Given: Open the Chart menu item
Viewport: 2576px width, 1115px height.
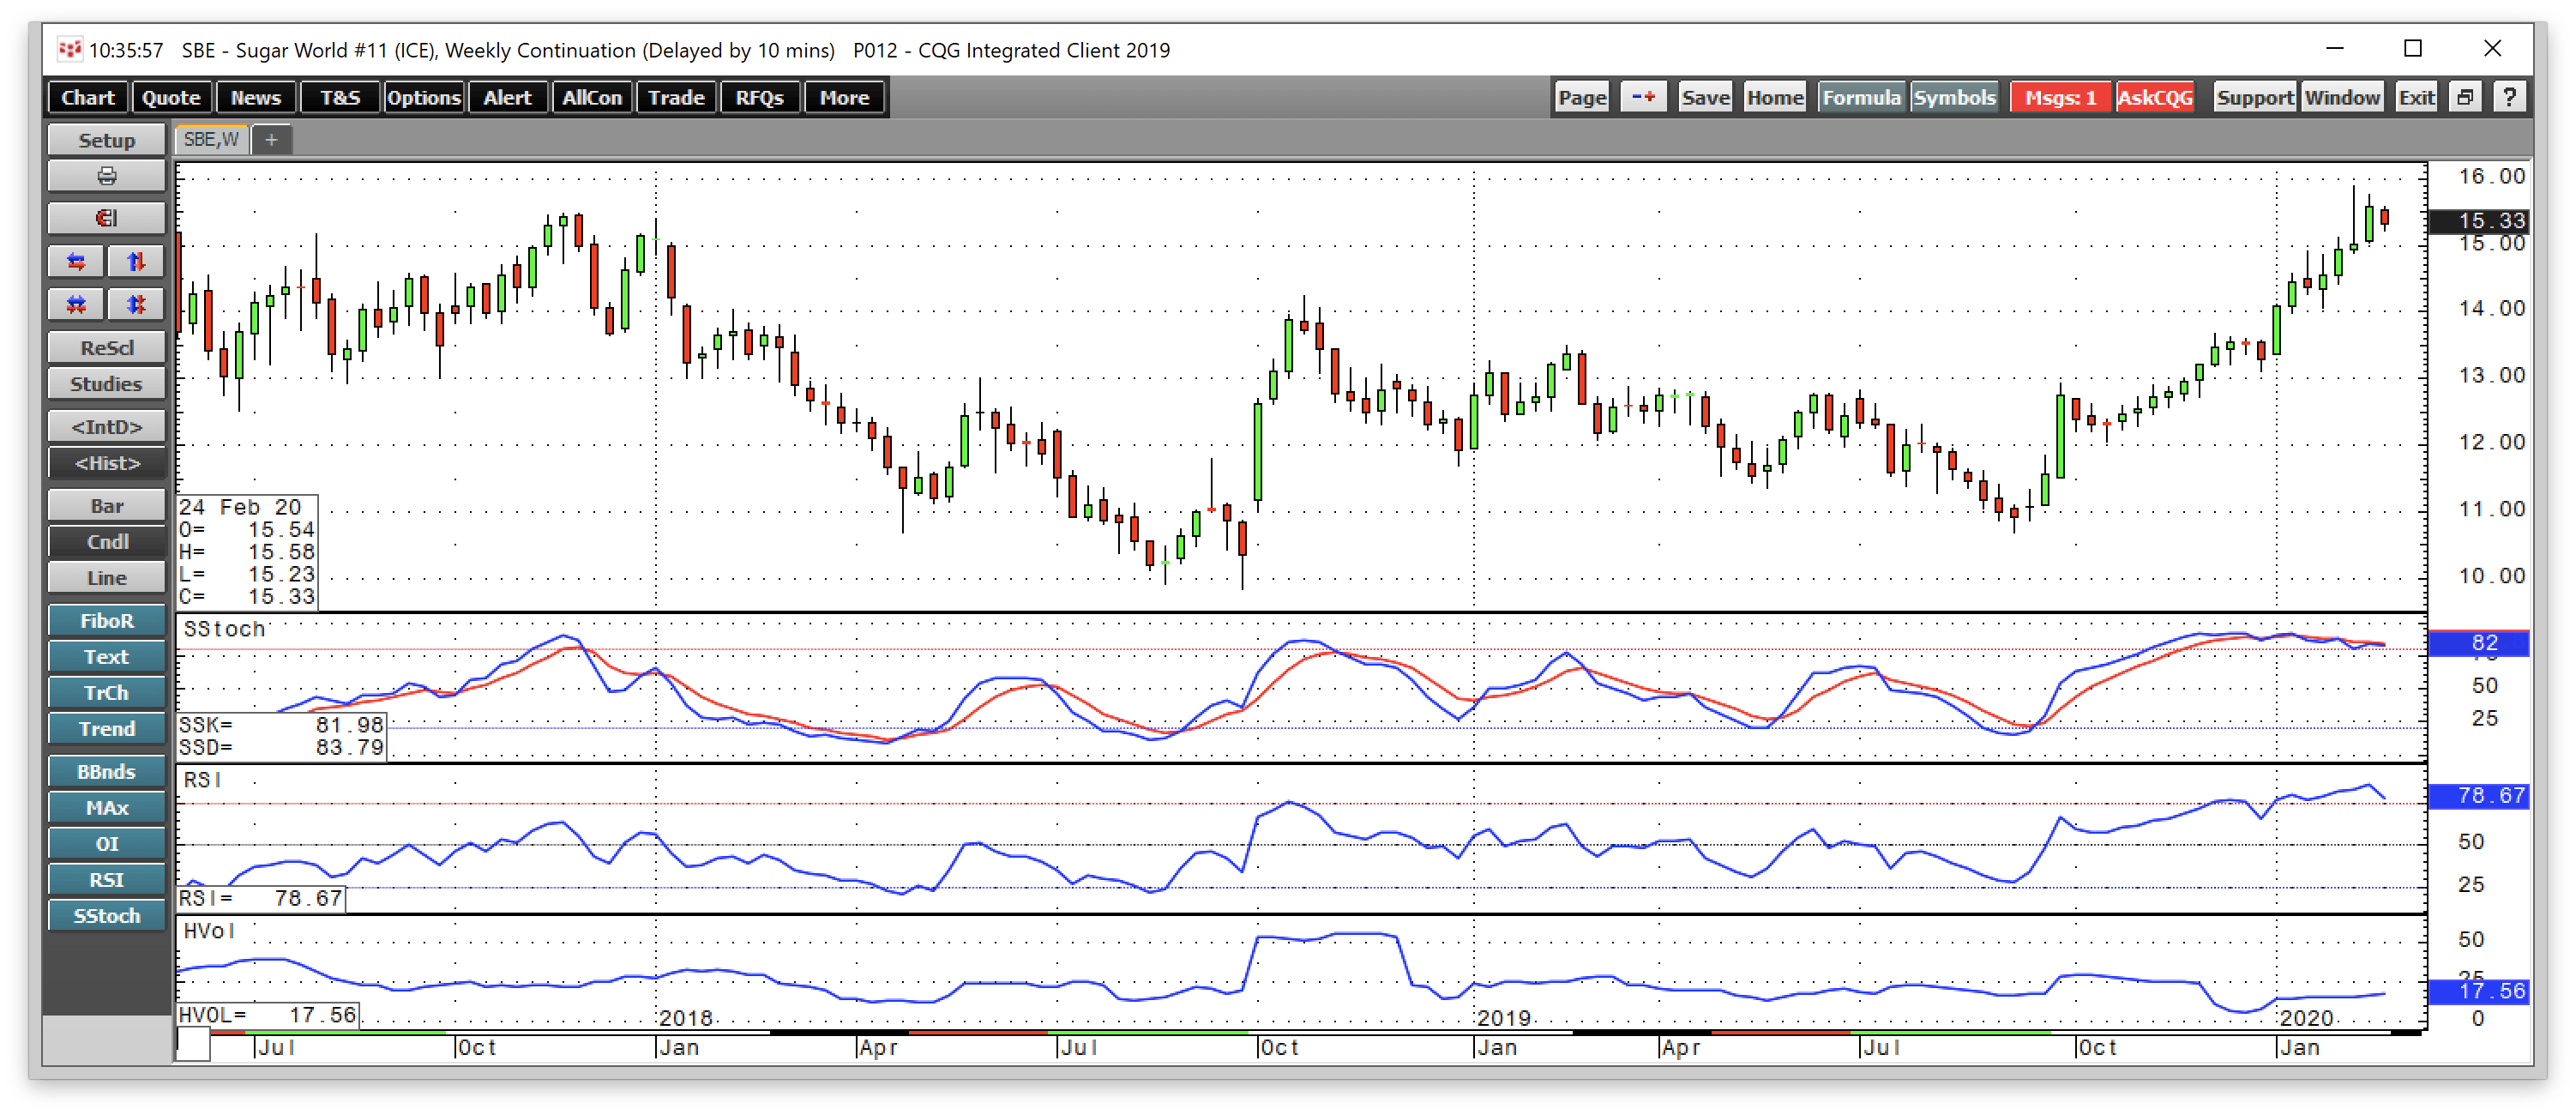Looking at the screenshot, I should point(88,98).
